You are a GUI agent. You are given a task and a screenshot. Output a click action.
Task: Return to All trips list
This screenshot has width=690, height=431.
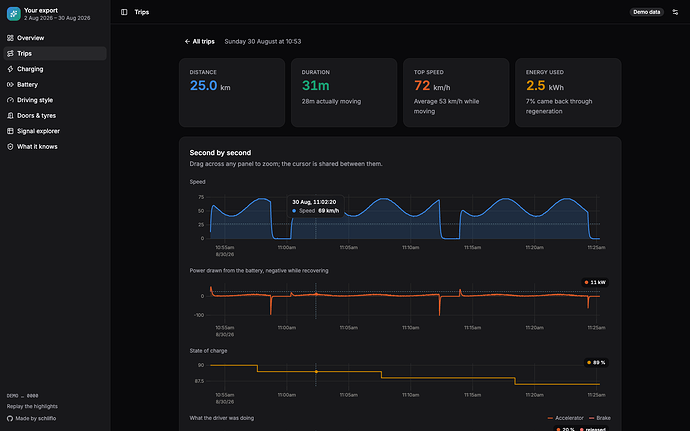pos(199,41)
